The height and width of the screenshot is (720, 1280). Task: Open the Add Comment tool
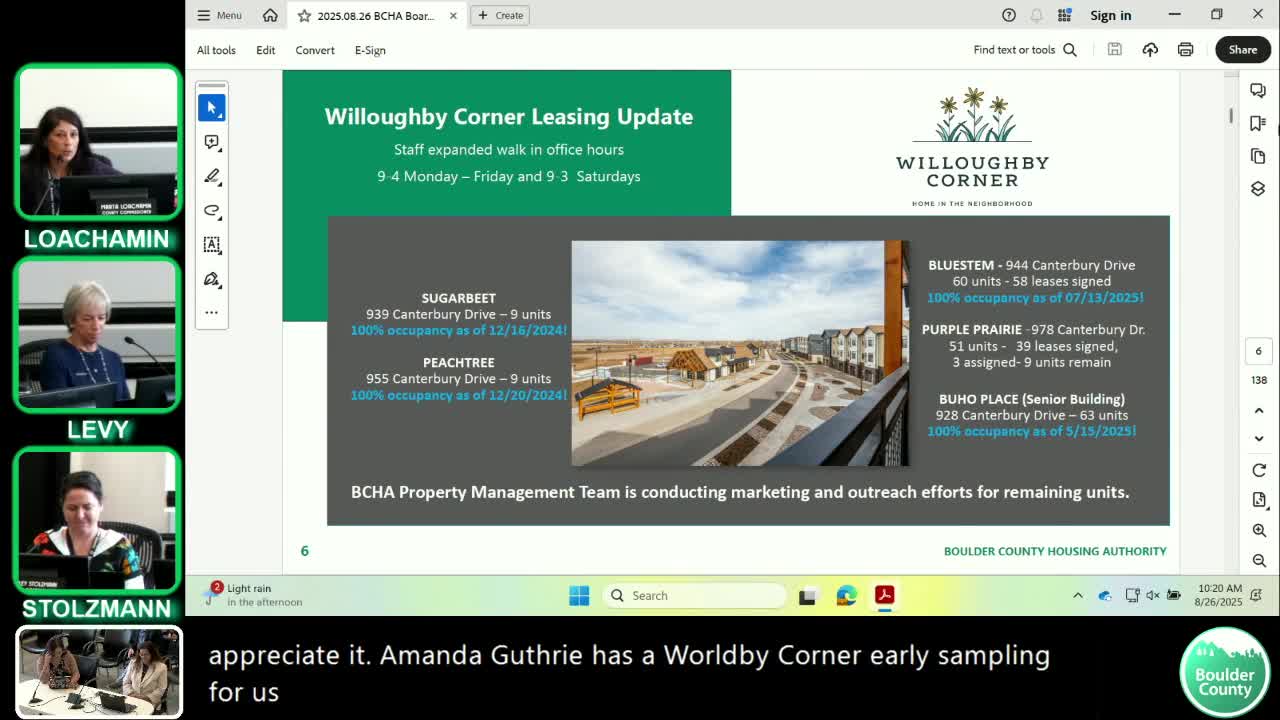(212, 142)
